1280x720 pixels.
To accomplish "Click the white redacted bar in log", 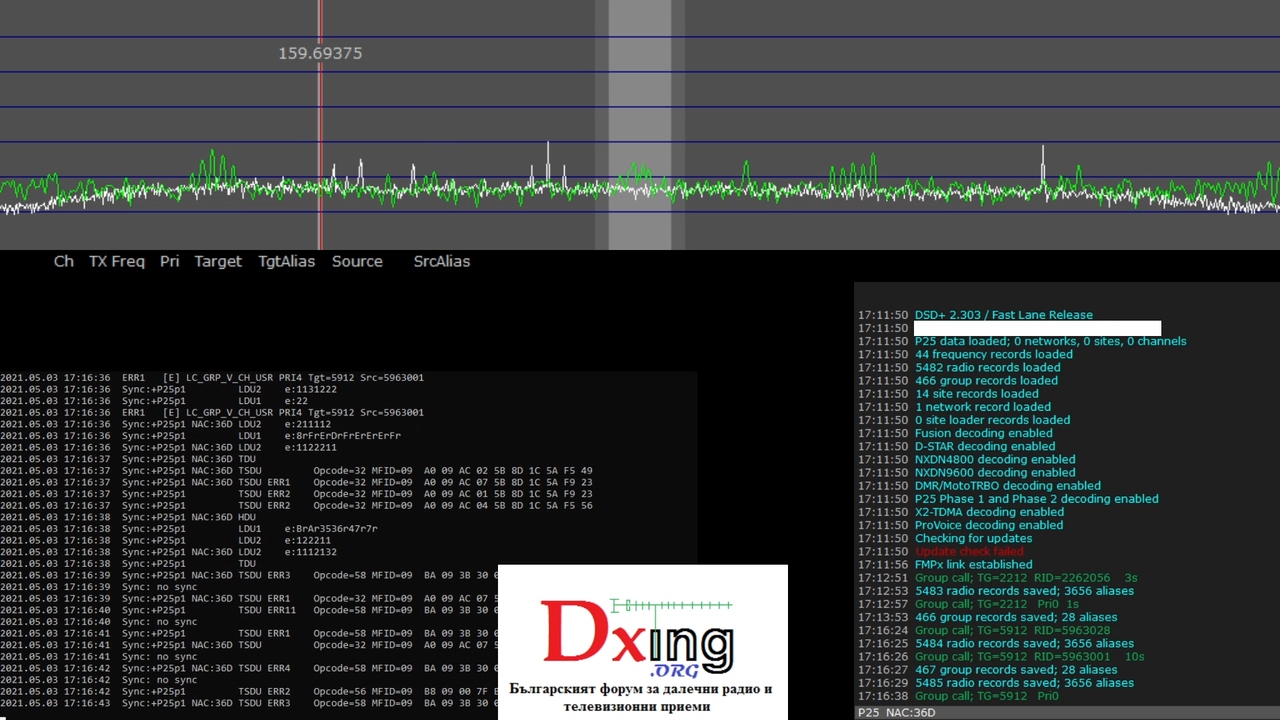I will click(1038, 328).
